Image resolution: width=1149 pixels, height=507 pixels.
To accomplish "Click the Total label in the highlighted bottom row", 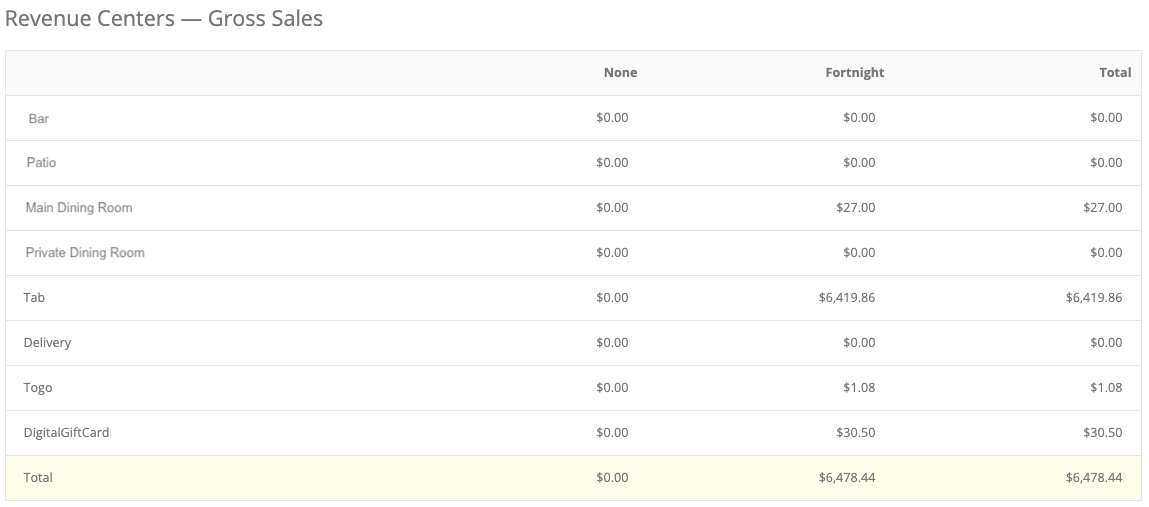I will click(x=38, y=478).
